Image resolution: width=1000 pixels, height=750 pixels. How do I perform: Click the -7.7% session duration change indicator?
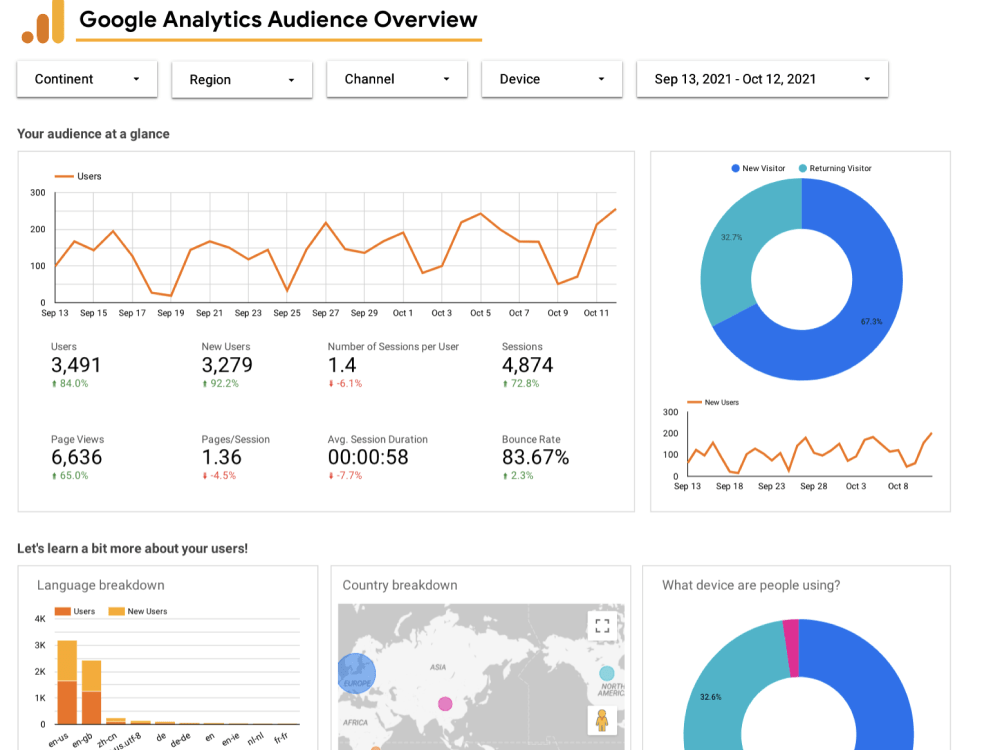pyautogui.click(x=345, y=476)
